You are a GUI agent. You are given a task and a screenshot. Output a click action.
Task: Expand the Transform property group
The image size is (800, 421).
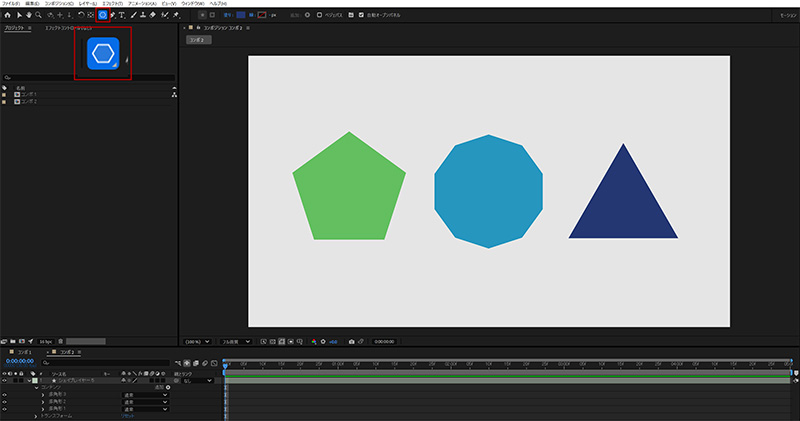tap(35, 415)
